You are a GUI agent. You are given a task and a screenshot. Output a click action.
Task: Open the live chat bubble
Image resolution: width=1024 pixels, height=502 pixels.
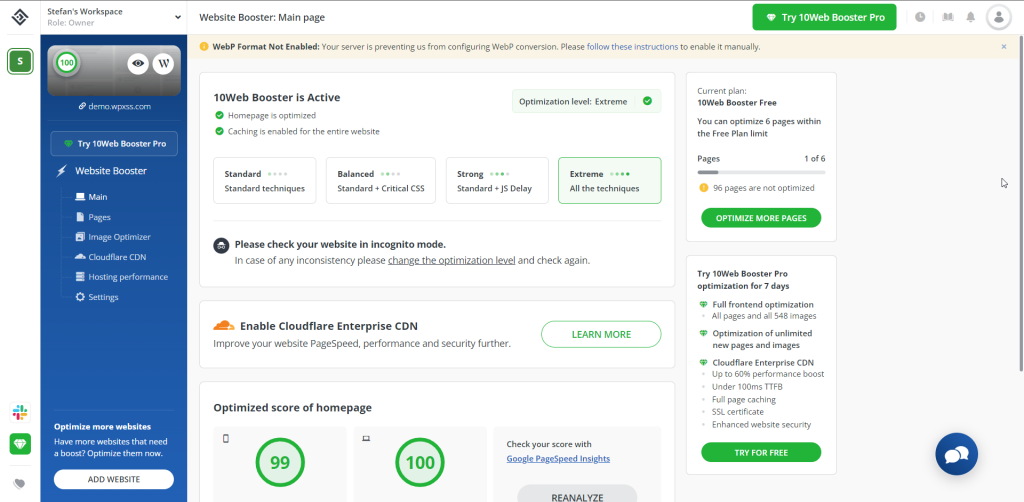pyautogui.click(x=956, y=454)
